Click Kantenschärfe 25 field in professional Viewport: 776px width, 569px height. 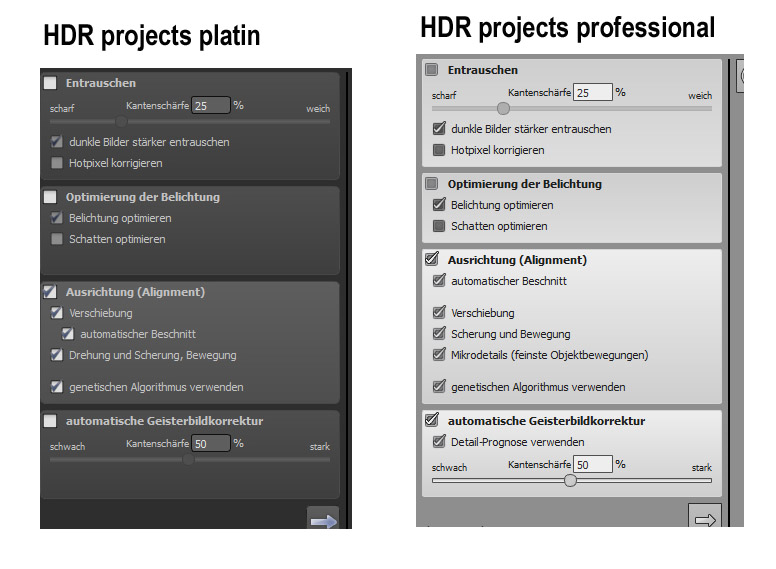tap(592, 93)
